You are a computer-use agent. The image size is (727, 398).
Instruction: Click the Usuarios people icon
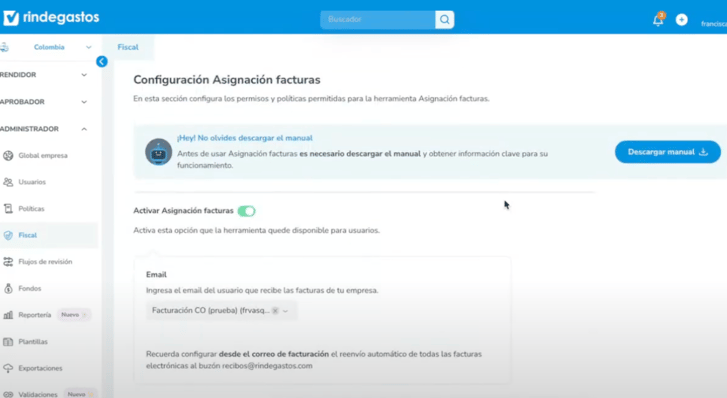[8, 182]
